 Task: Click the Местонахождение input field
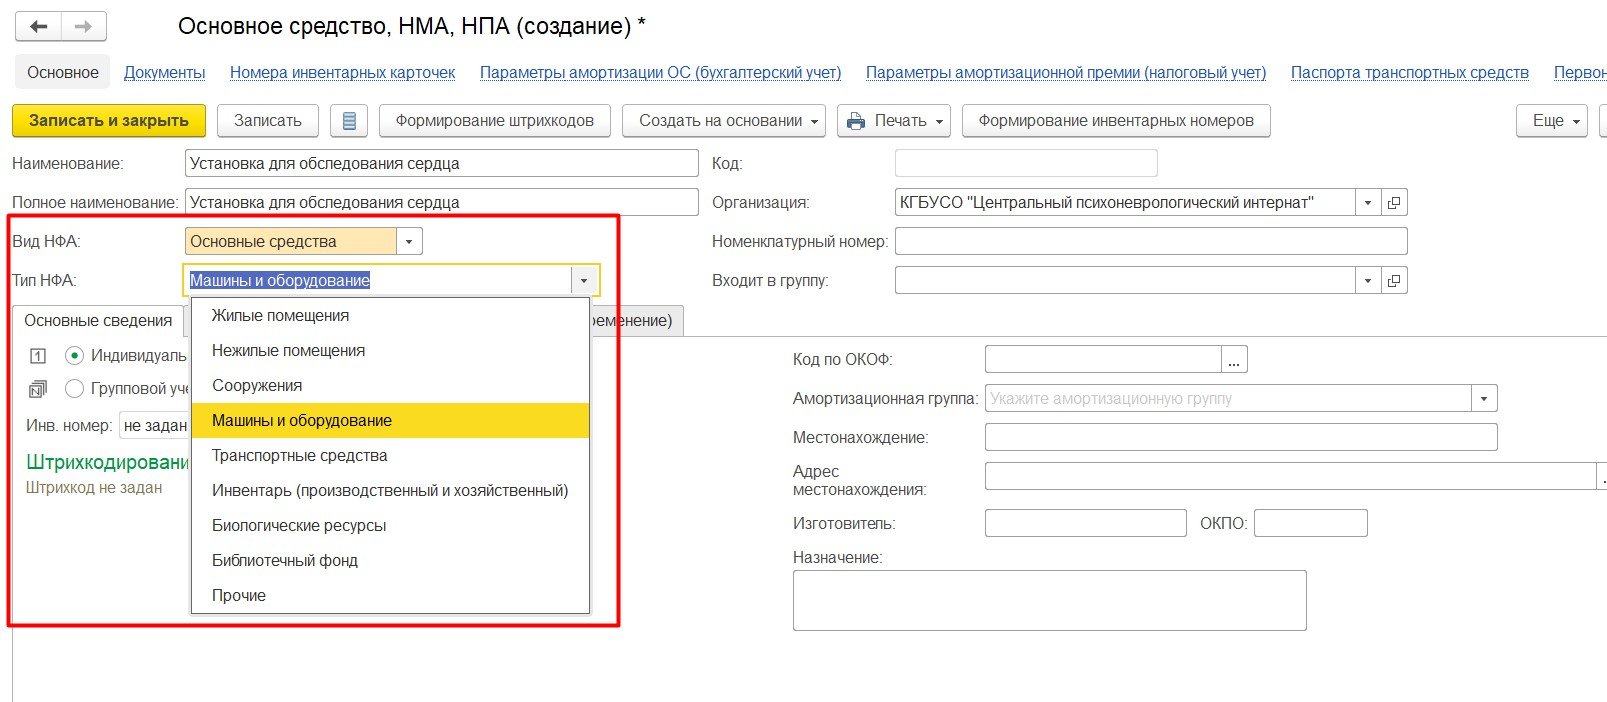1241,438
